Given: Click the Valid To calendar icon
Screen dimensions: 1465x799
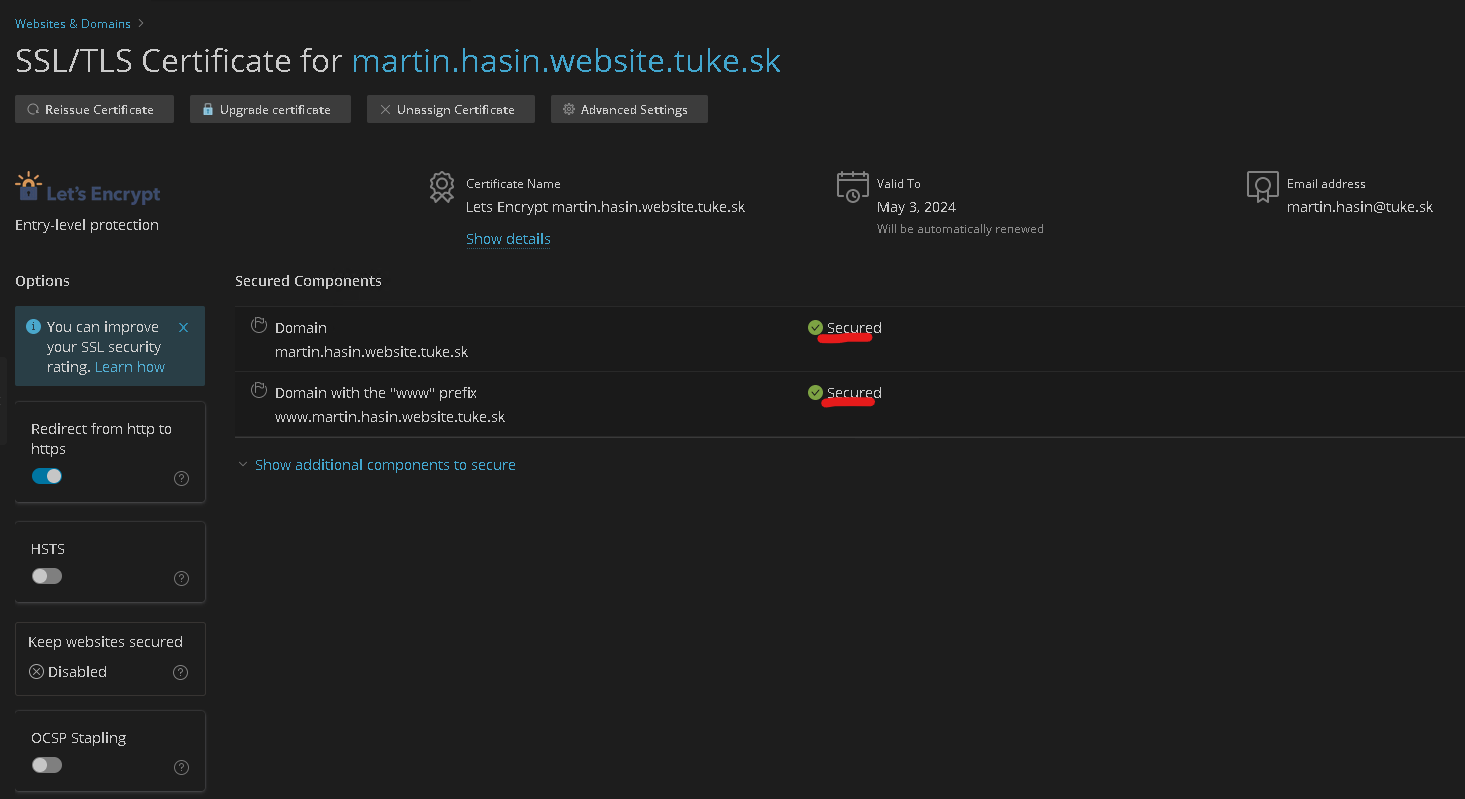Looking at the screenshot, I should pyautogui.click(x=852, y=187).
